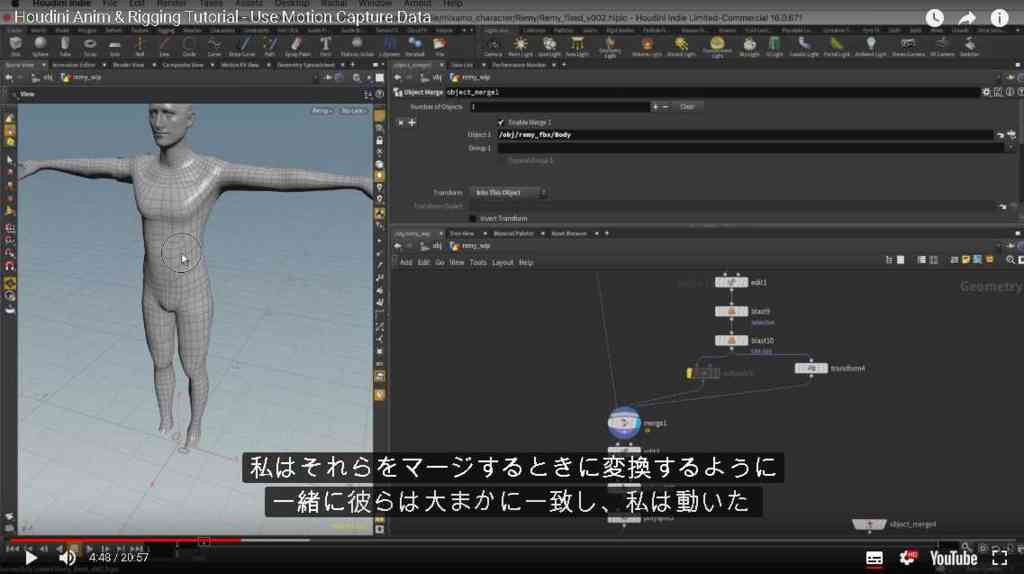This screenshot has width=1024, height=574.
Task: Add a Camera from shelf
Action: pyautogui.click(x=493, y=46)
